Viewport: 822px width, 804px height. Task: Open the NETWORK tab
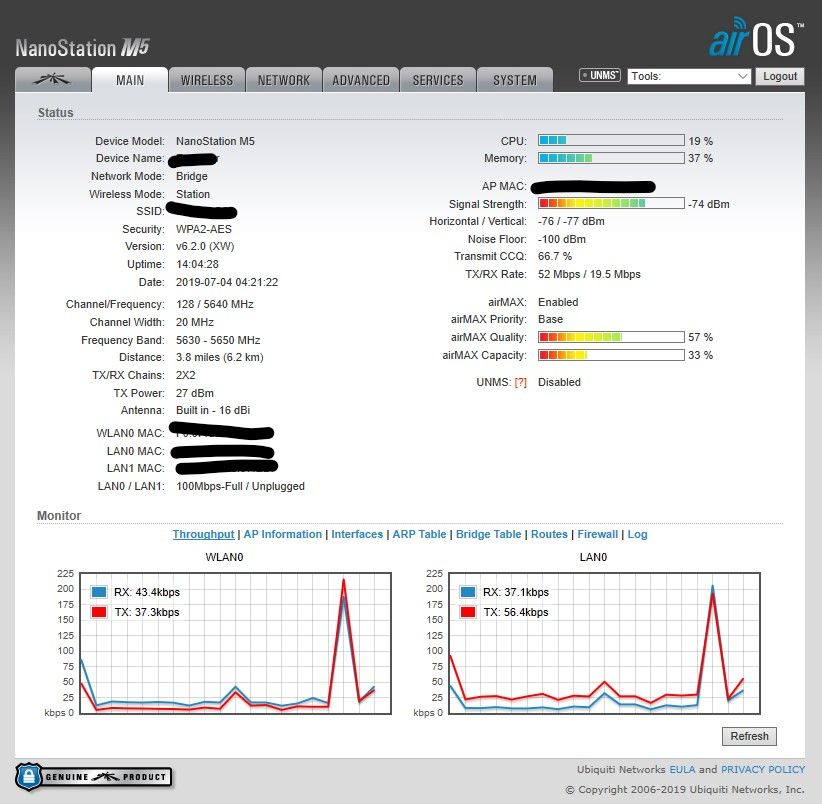click(284, 80)
